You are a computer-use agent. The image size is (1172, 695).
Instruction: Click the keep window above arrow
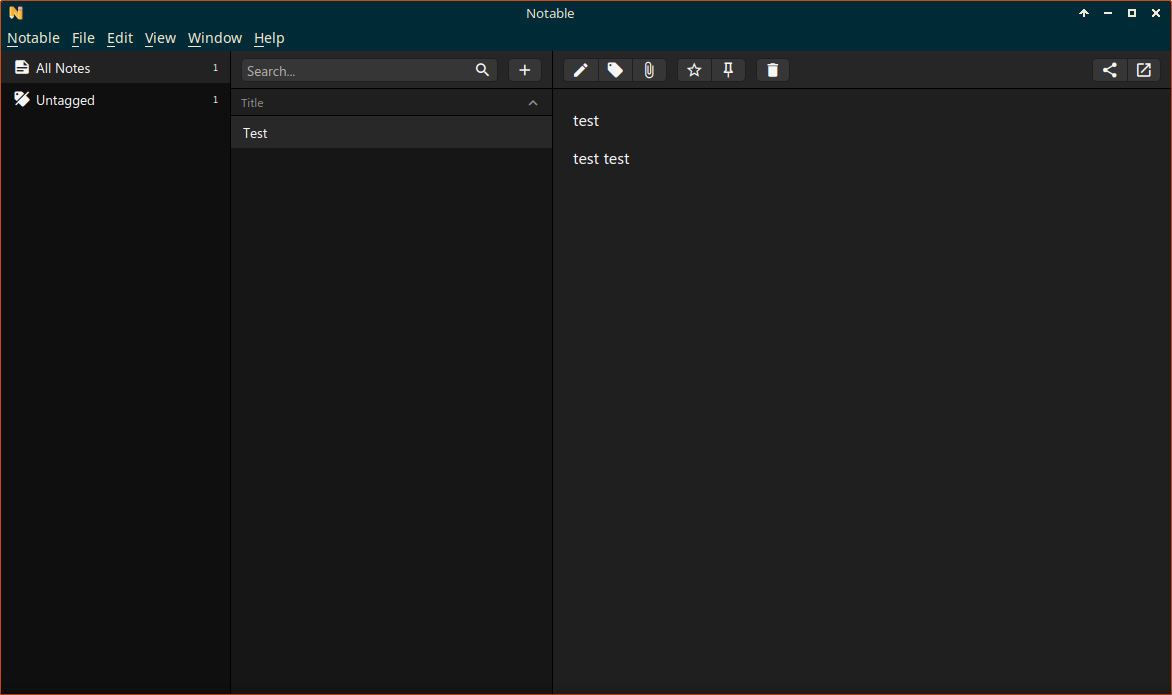click(x=1084, y=13)
